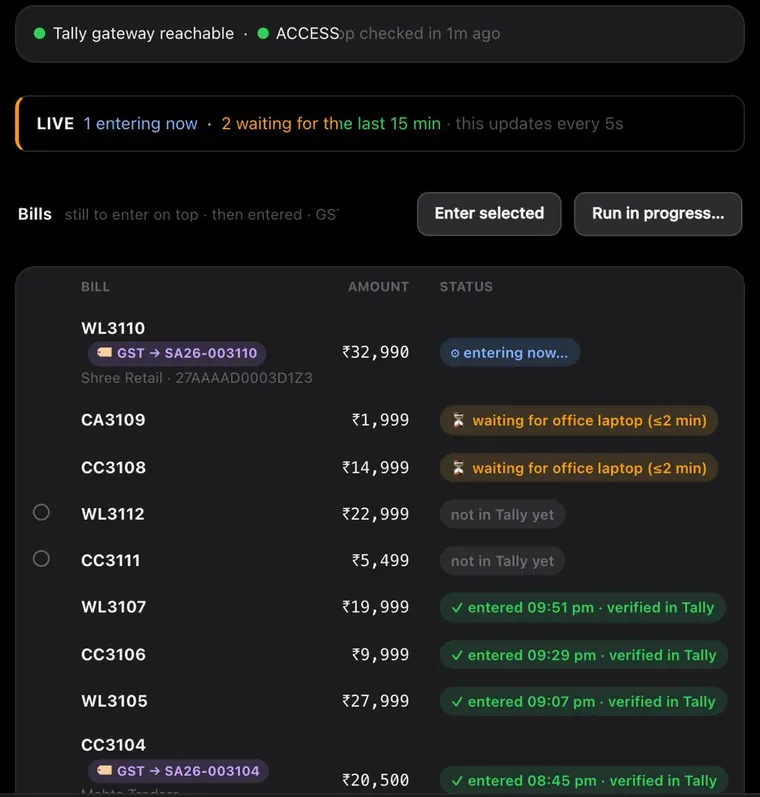Click the entering now... status pill
This screenshot has width=760, height=797.
coord(509,353)
